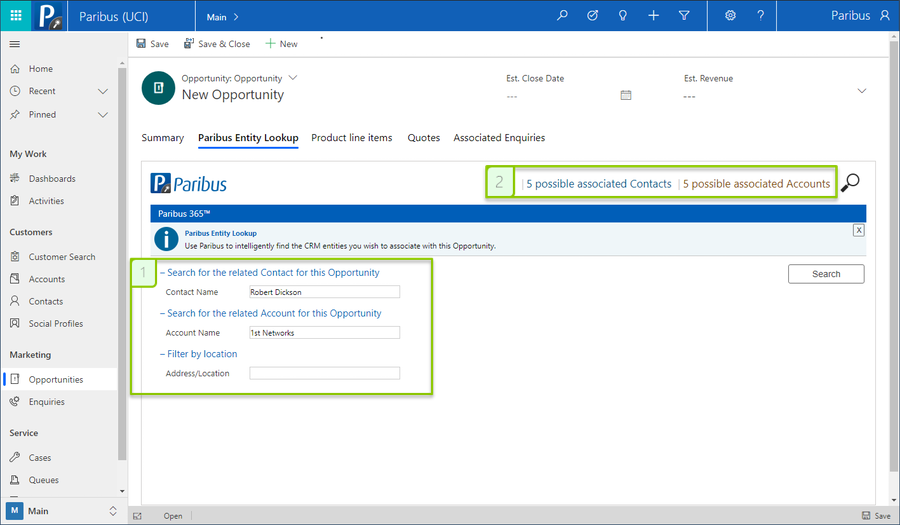The image size is (900, 525).
Task: Click the Paribus 365 blue header bar
Action: coord(508,213)
